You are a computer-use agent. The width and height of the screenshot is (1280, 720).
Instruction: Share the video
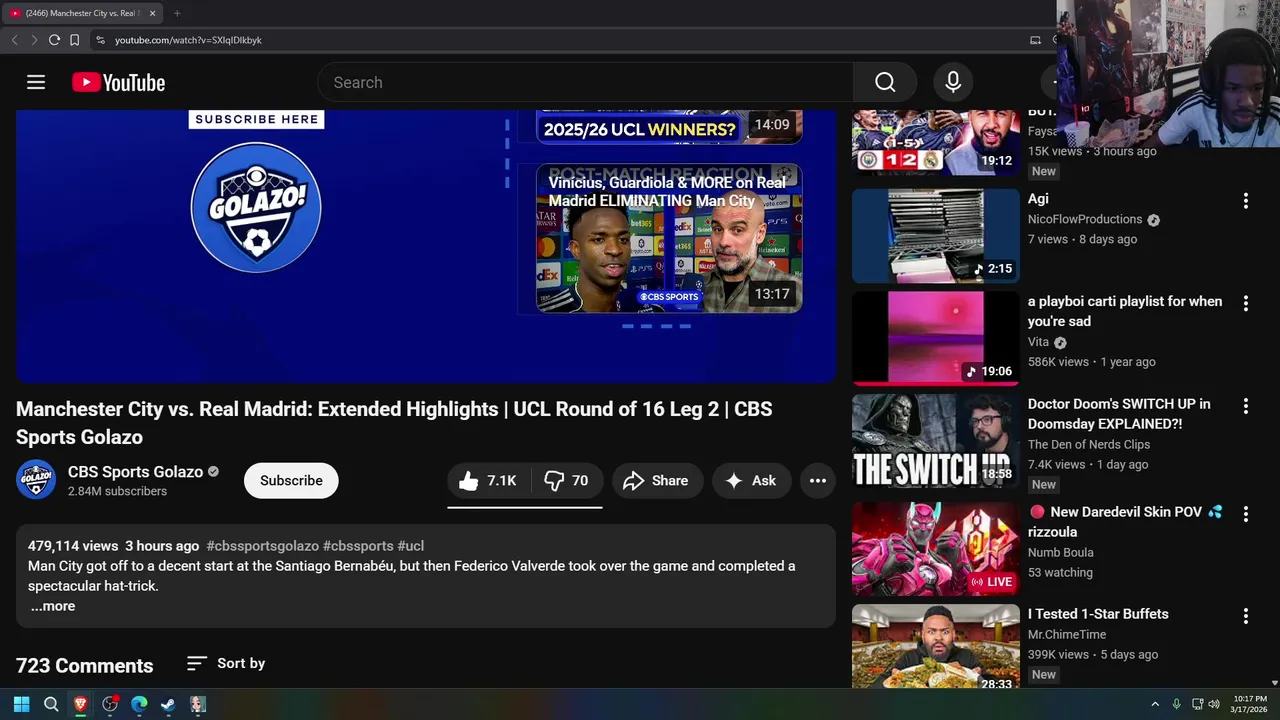pos(657,481)
